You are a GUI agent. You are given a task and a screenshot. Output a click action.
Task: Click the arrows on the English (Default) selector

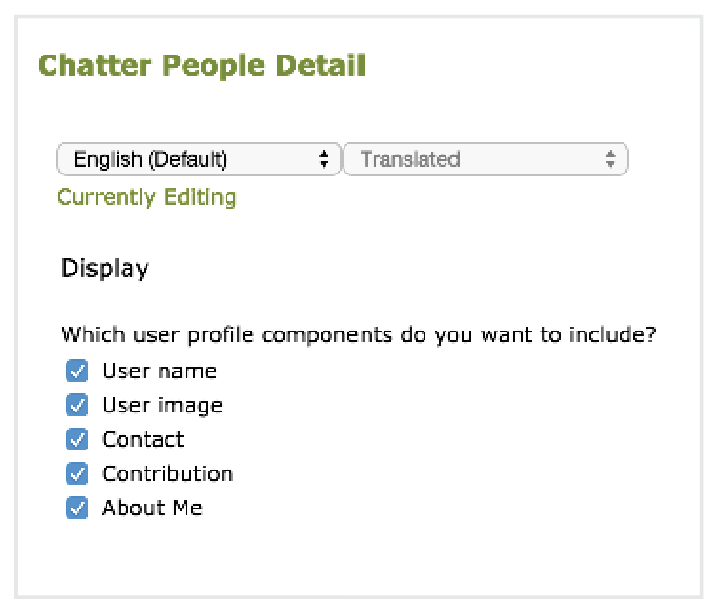tap(324, 160)
